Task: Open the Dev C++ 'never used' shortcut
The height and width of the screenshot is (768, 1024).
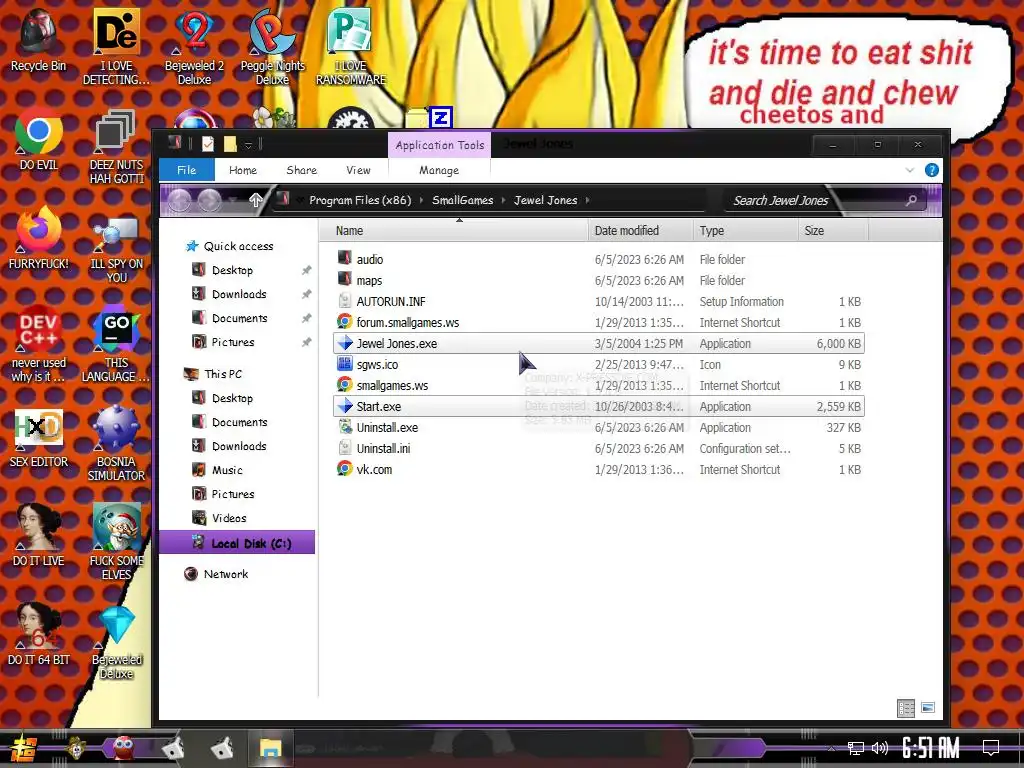Action: tap(38, 344)
